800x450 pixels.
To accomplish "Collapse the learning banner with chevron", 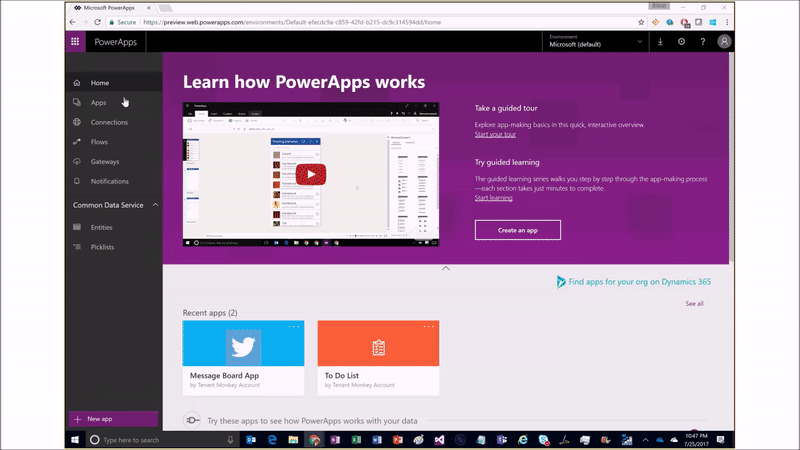I will coord(446,268).
